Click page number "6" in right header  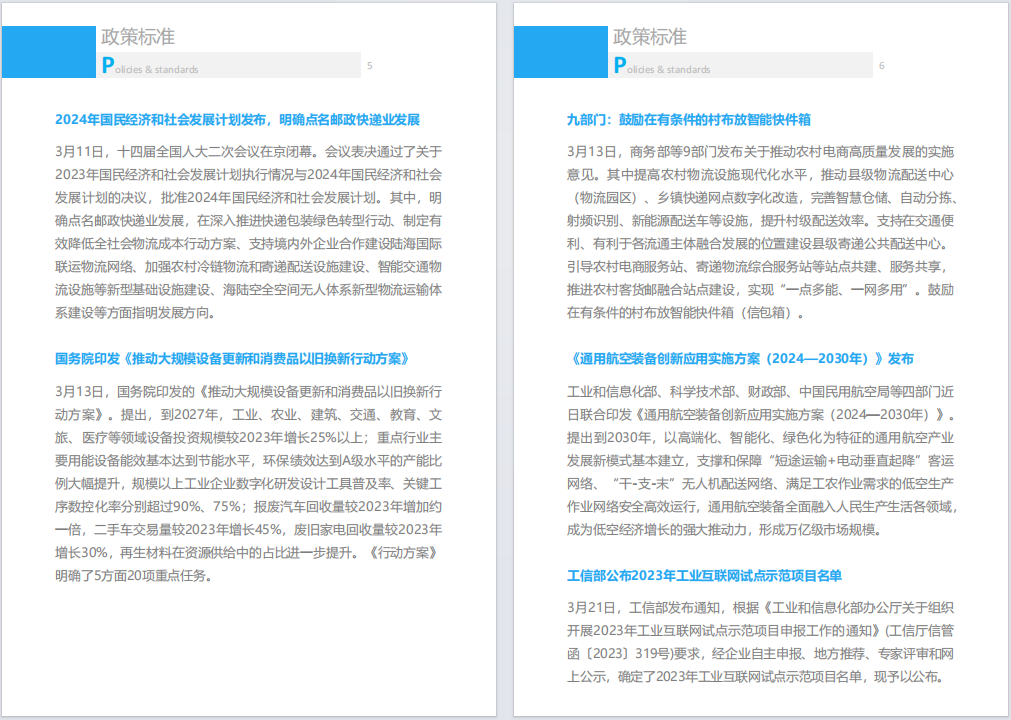tap(881, 66)
